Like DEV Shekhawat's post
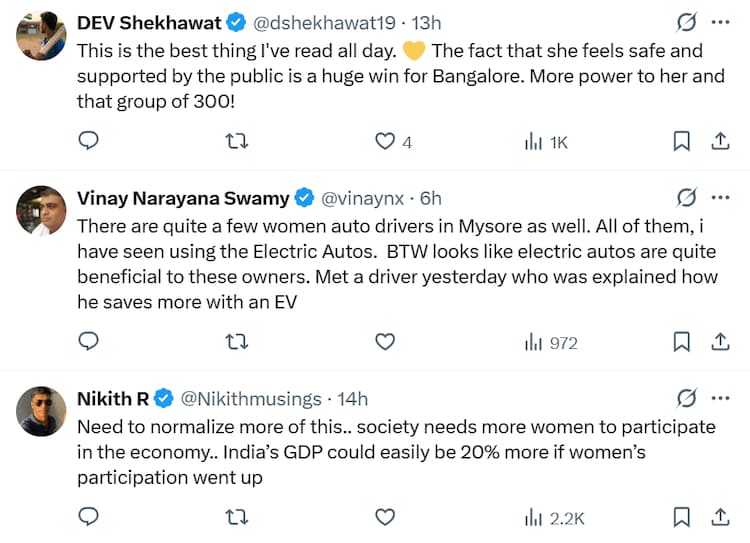 385,142
